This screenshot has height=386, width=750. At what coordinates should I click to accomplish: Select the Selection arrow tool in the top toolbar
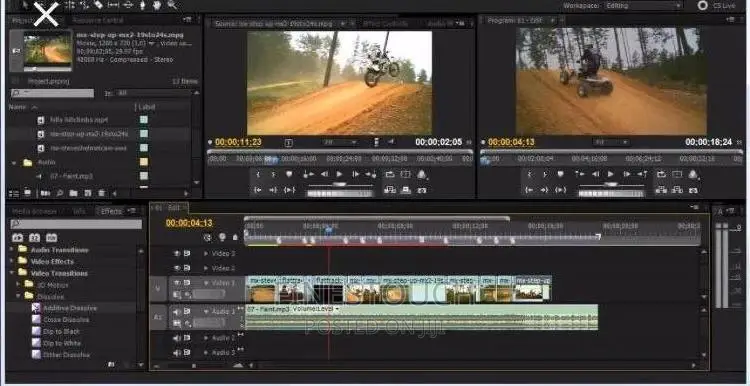tap(24, 5)
